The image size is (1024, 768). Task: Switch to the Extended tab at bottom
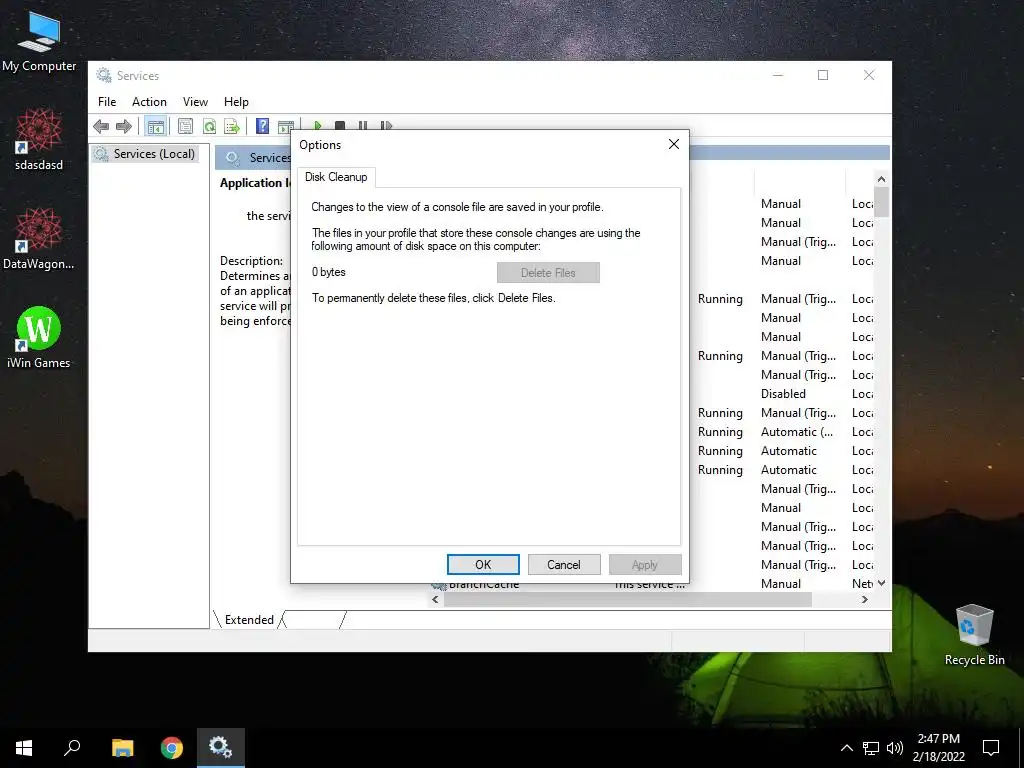click(x=249, y=620)
